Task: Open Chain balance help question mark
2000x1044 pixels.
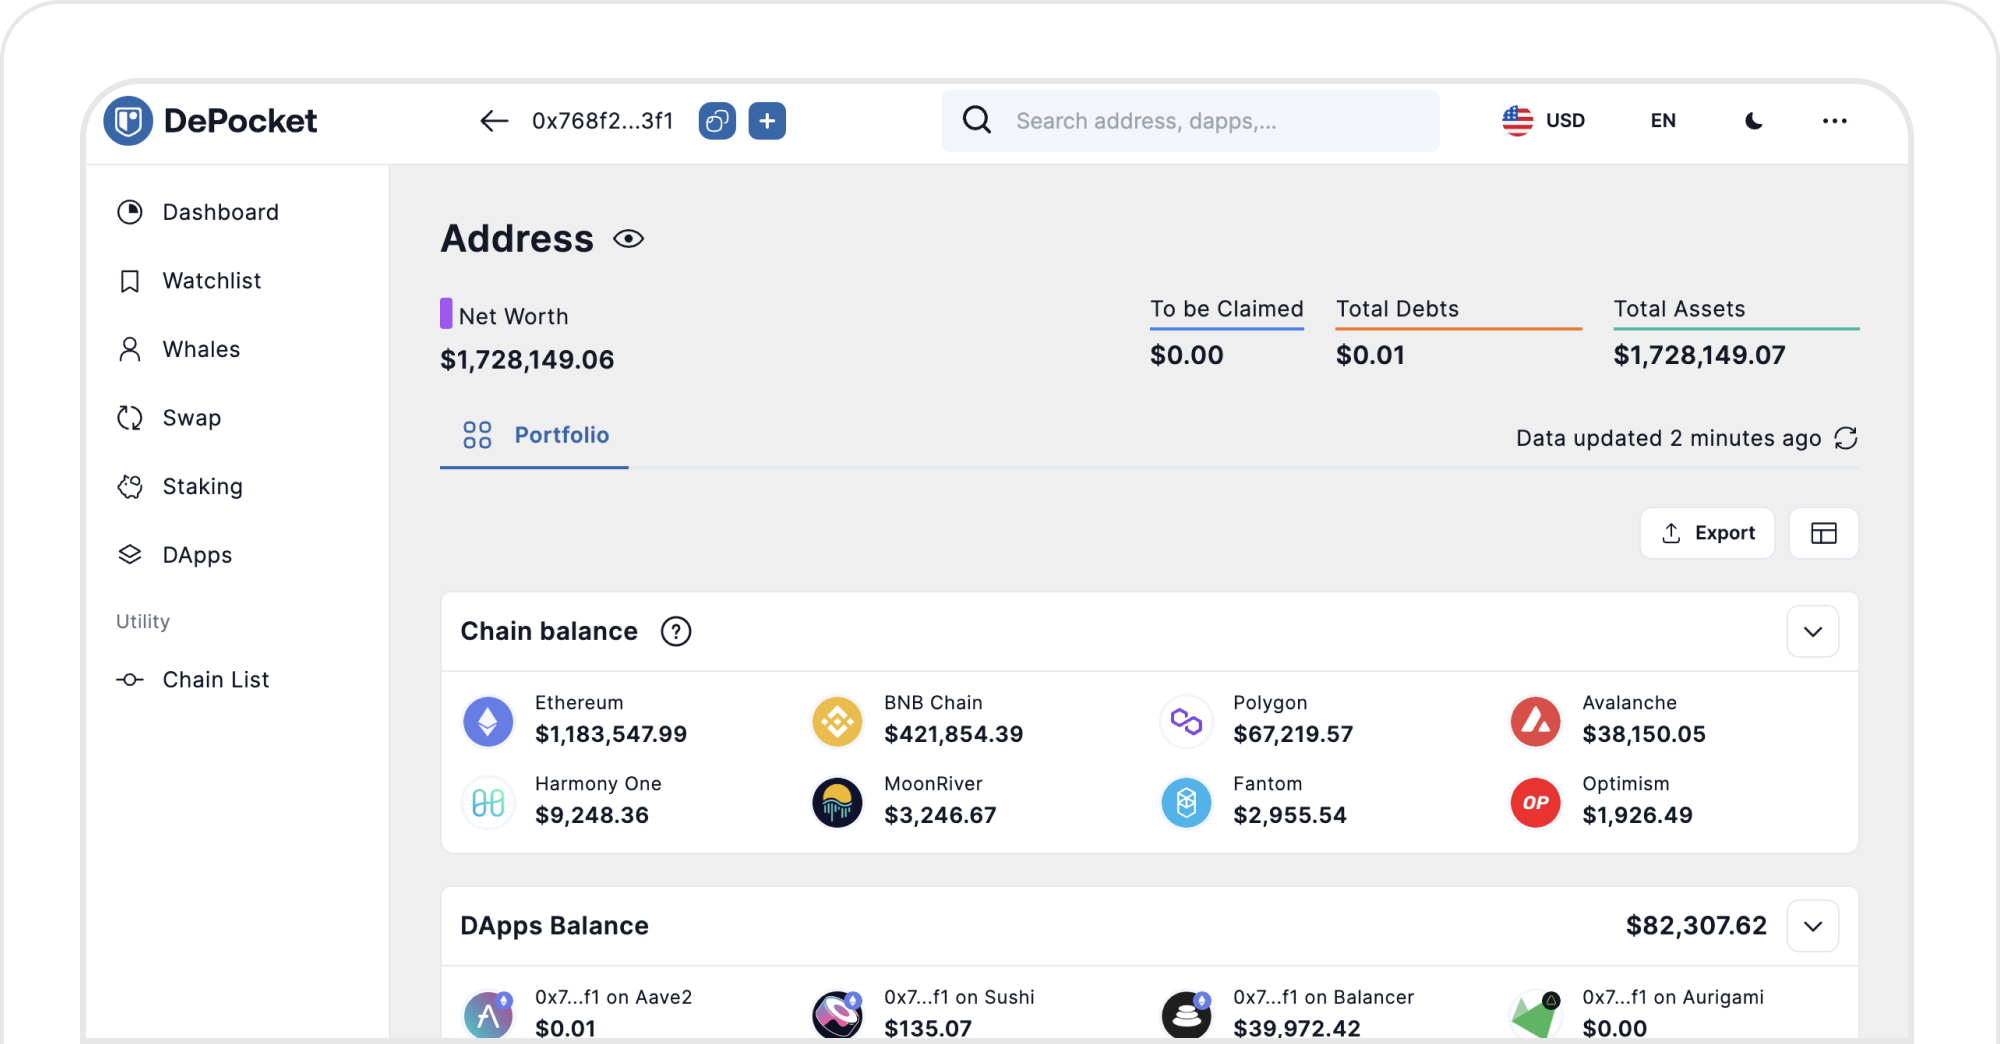Action: click(676, 631)
